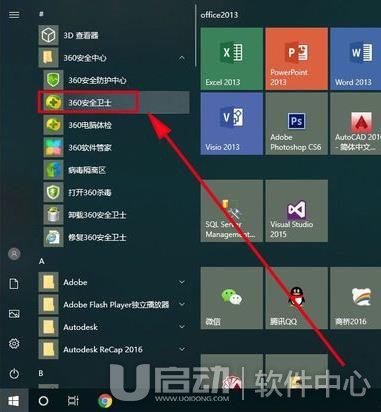Image resolution: width=381 pixels, height=412 pixels.
Task: Open Adobe Flash Player独立播放器 folder entry
Action: coord(113,305)
